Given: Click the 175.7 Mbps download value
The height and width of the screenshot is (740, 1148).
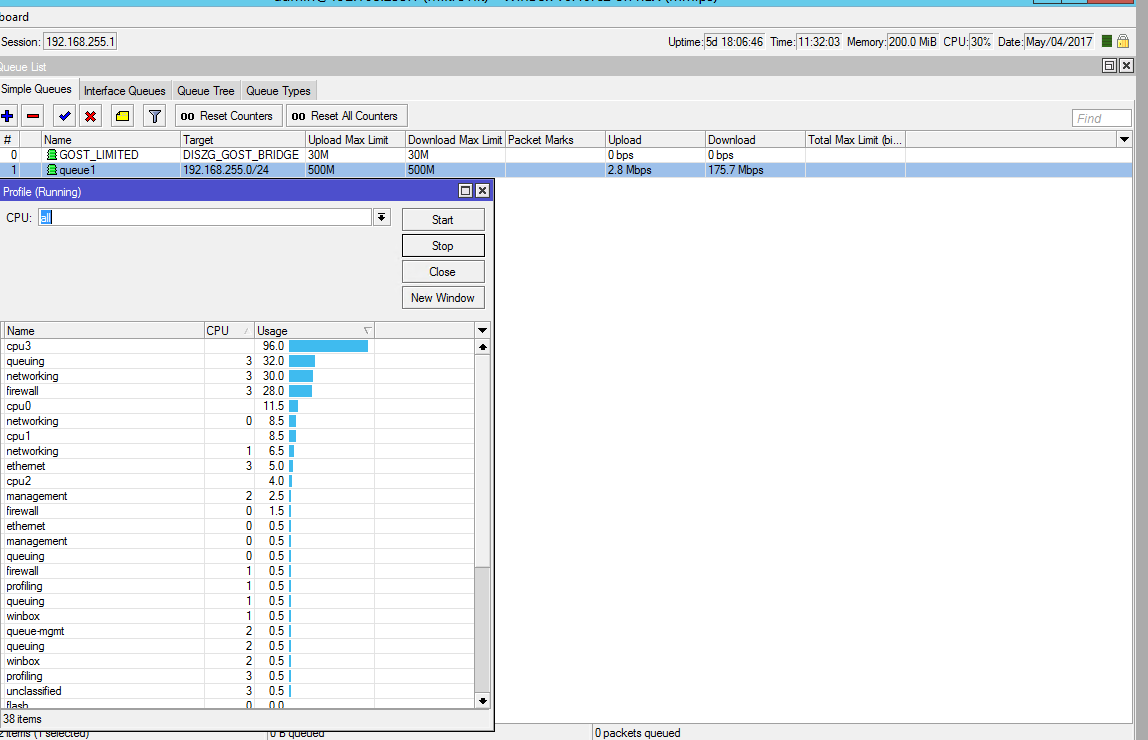Looking at the screenshot, I should click(x=736, y=170).
